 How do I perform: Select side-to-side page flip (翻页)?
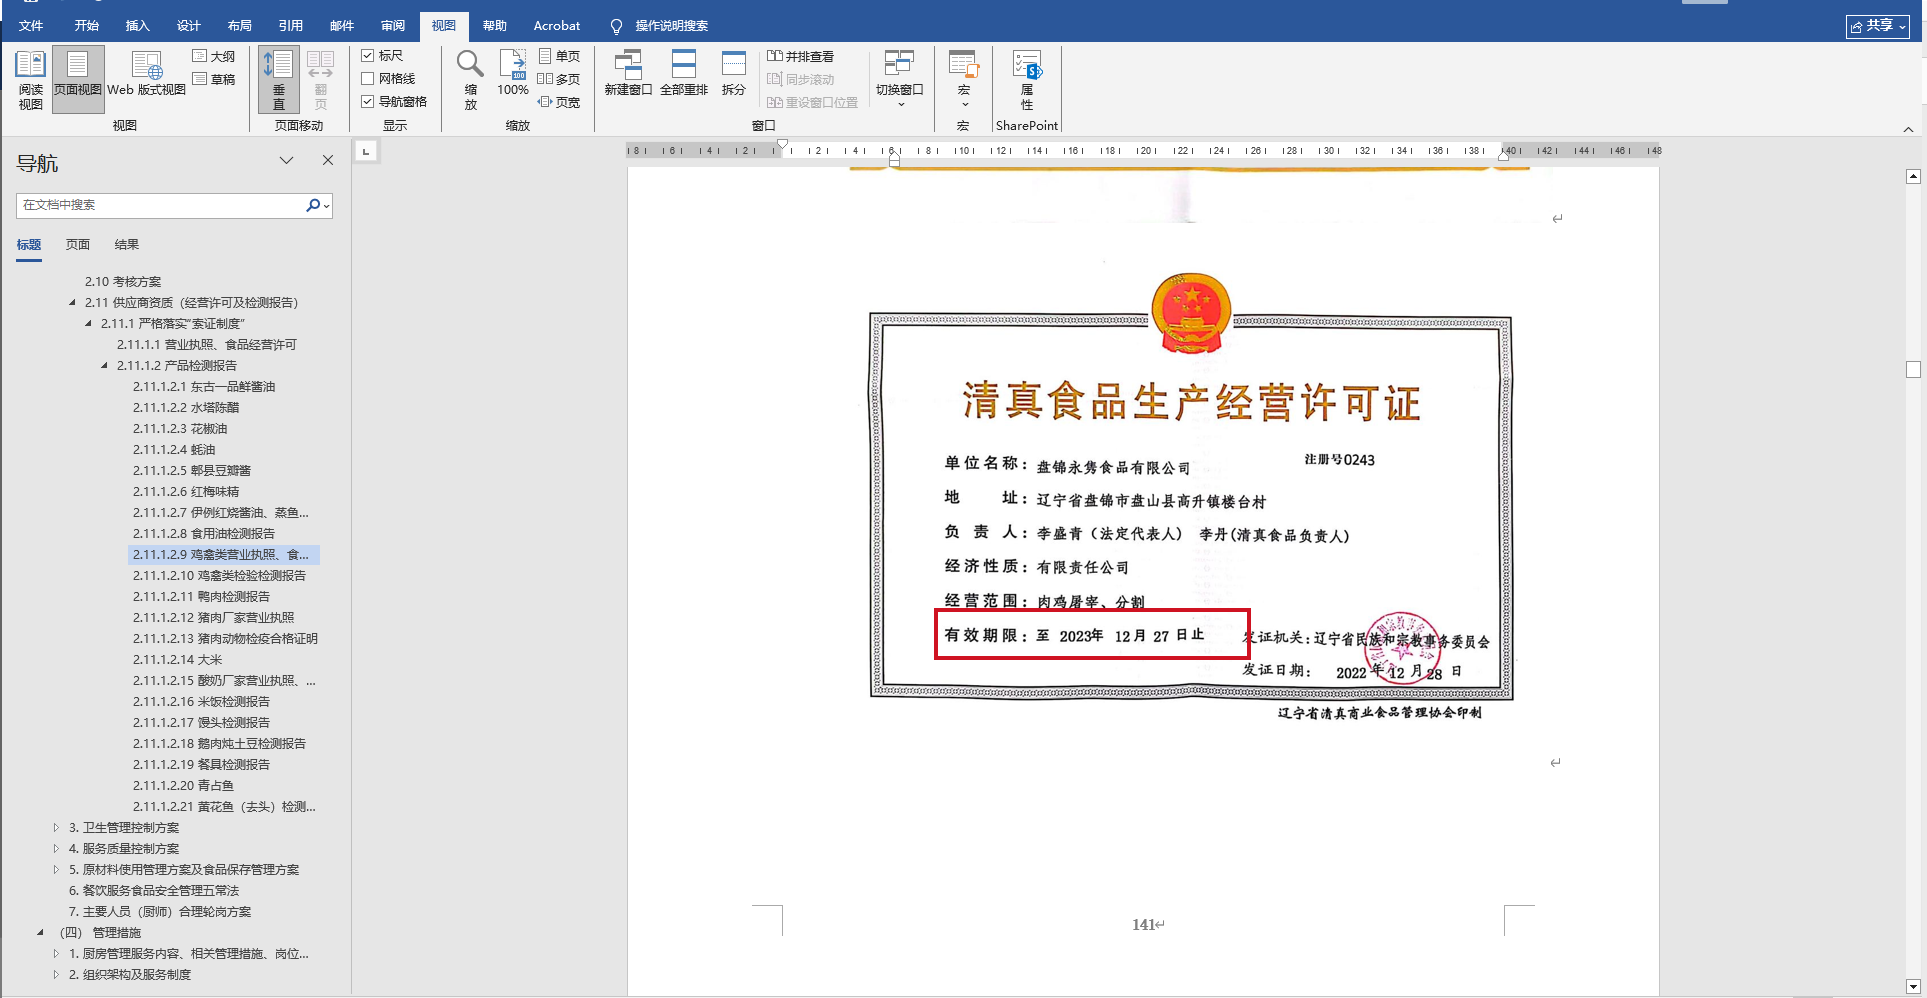(320, 80)
